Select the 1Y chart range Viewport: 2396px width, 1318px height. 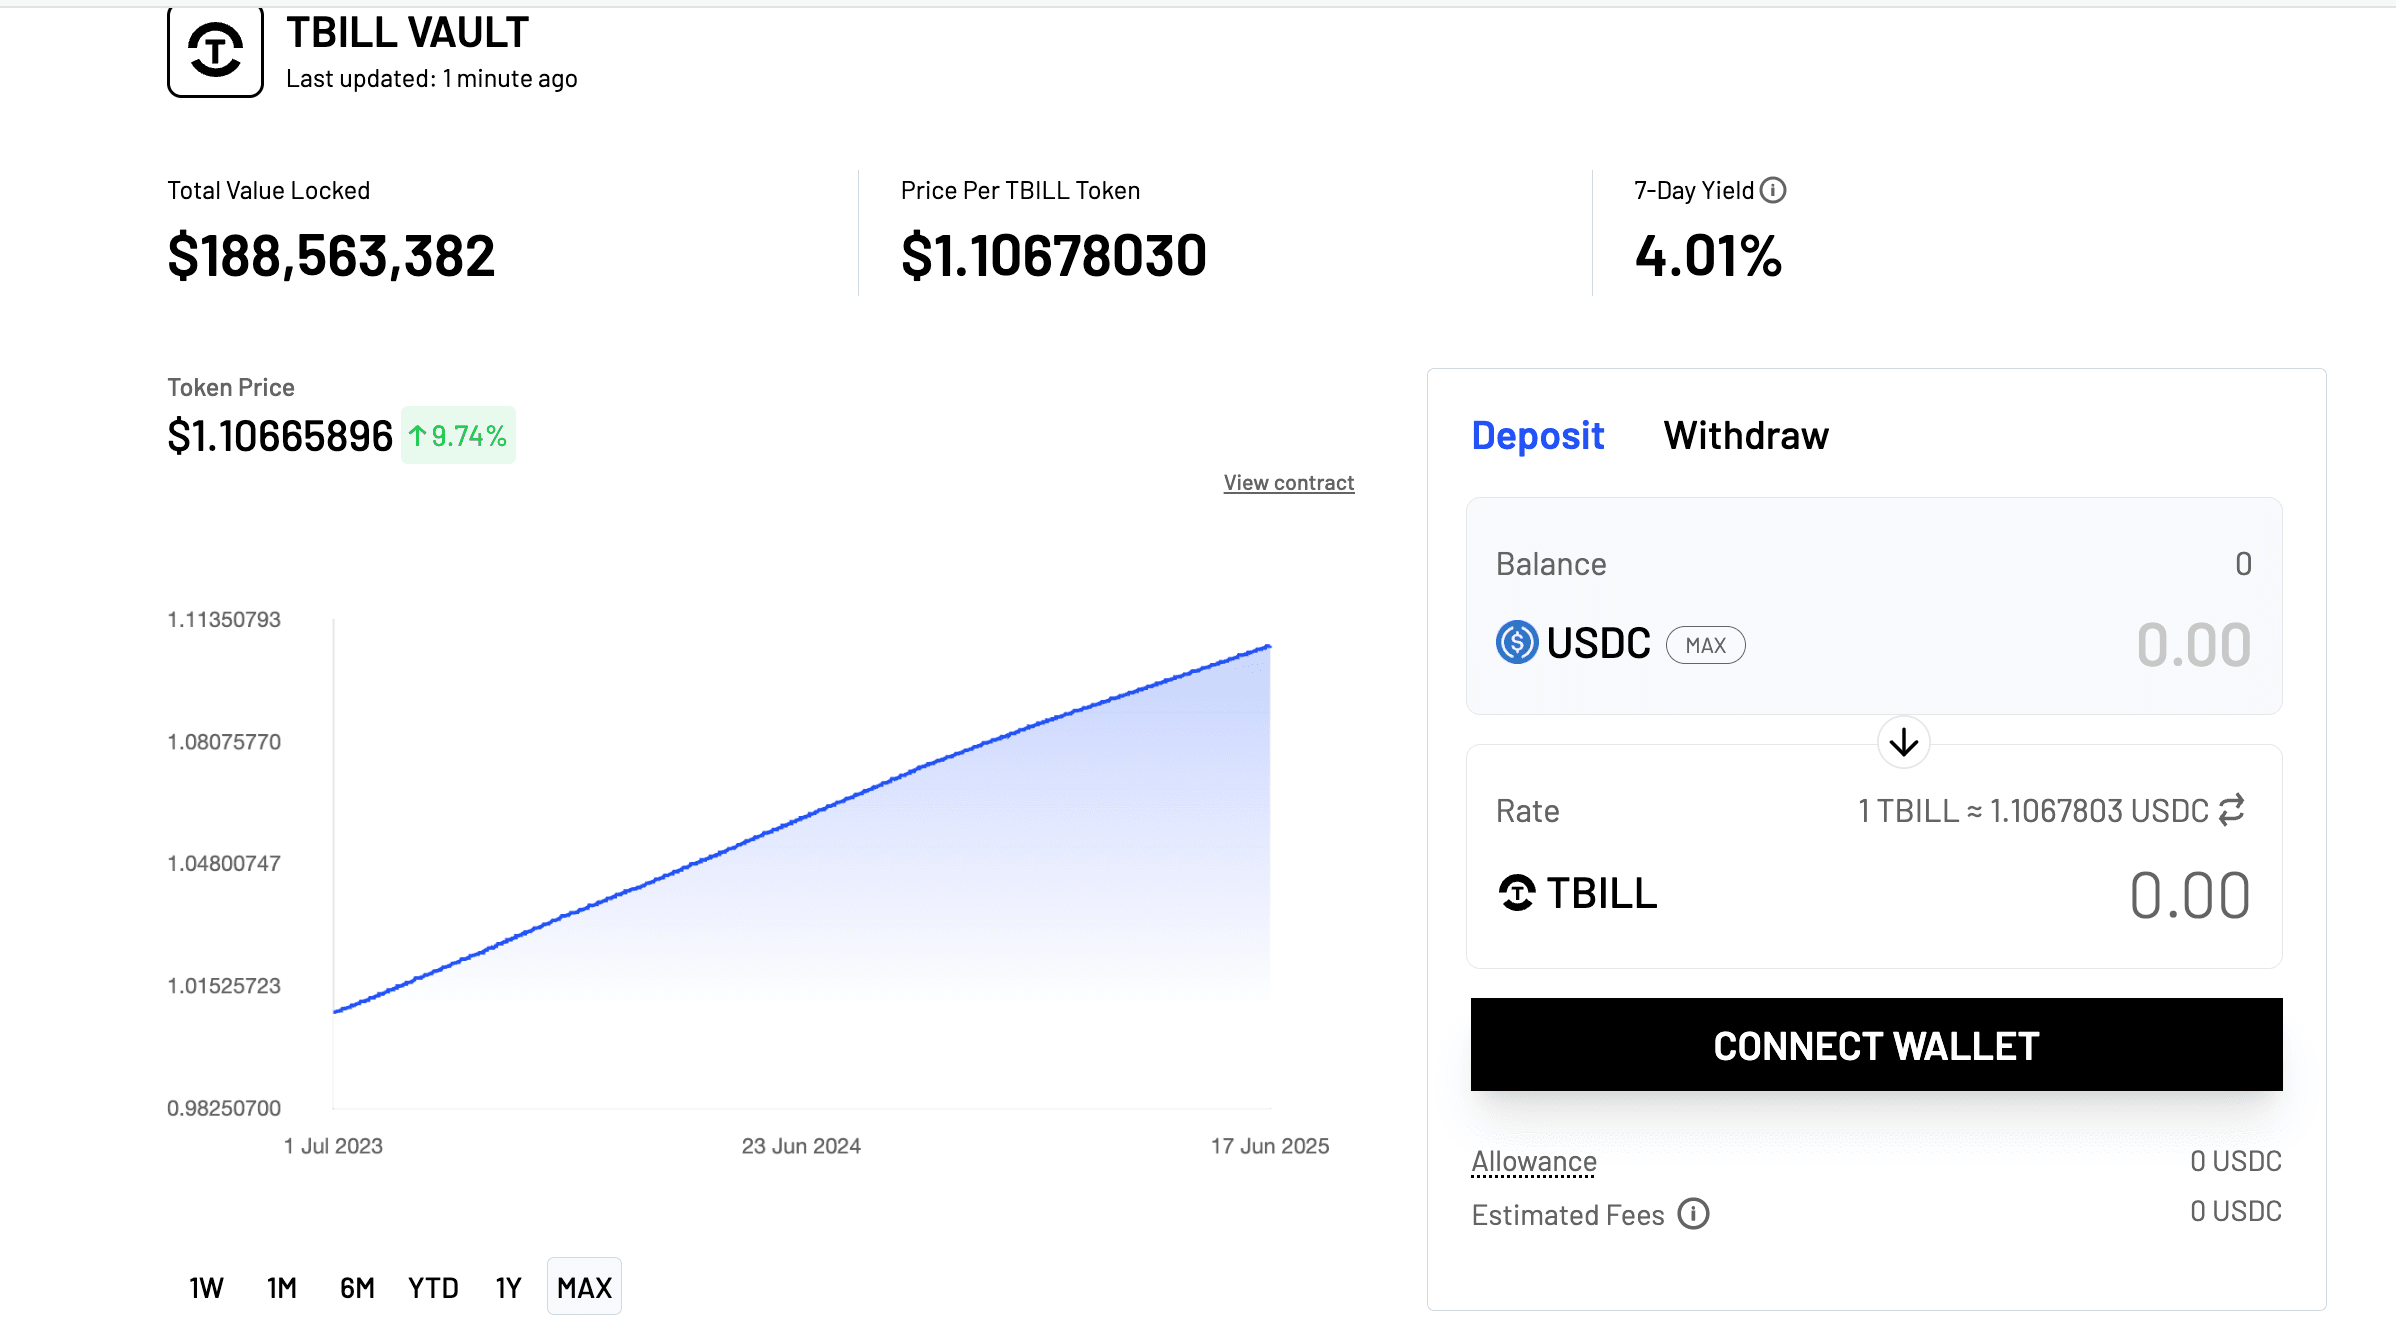[x=509, y=1288]
